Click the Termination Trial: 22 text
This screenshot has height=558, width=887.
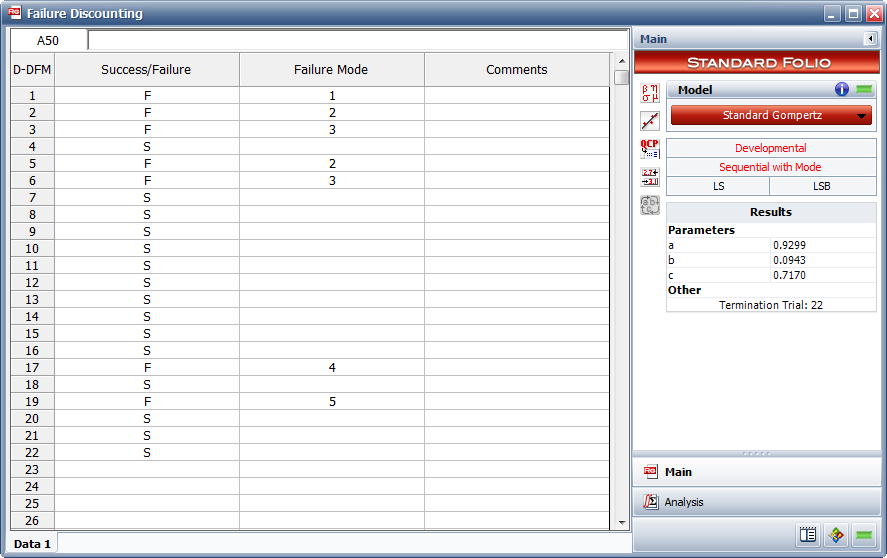(771, 305)
